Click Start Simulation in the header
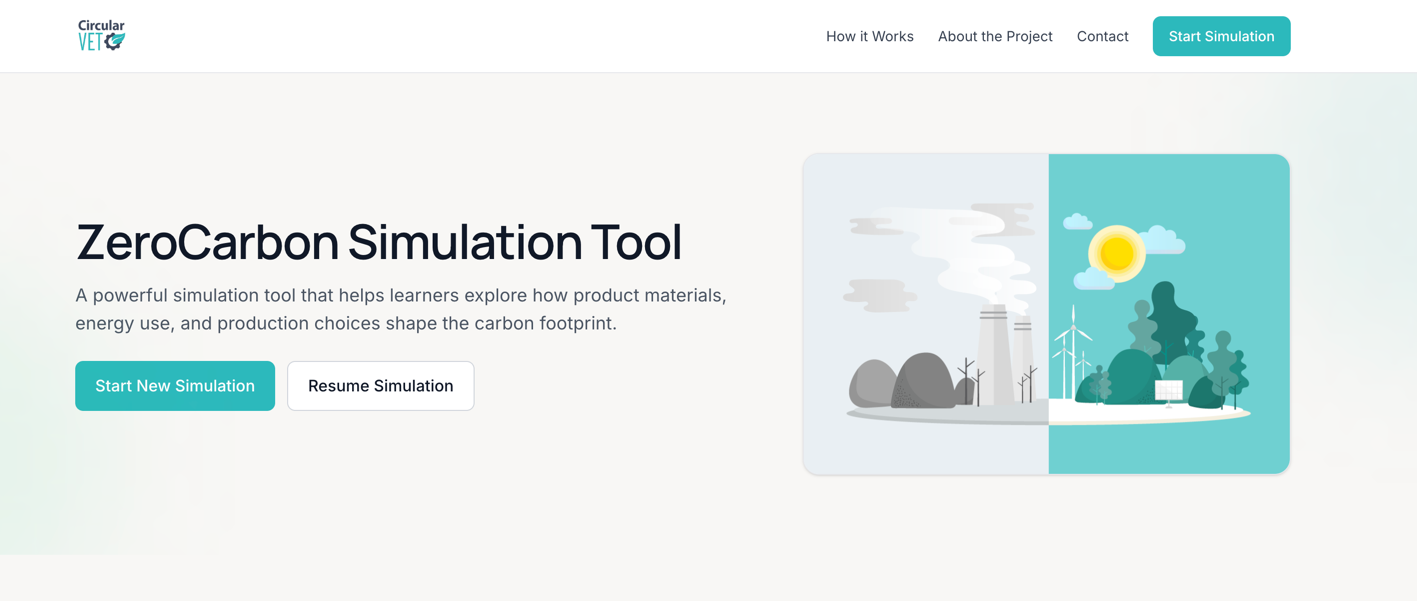 coord(1221,36)
